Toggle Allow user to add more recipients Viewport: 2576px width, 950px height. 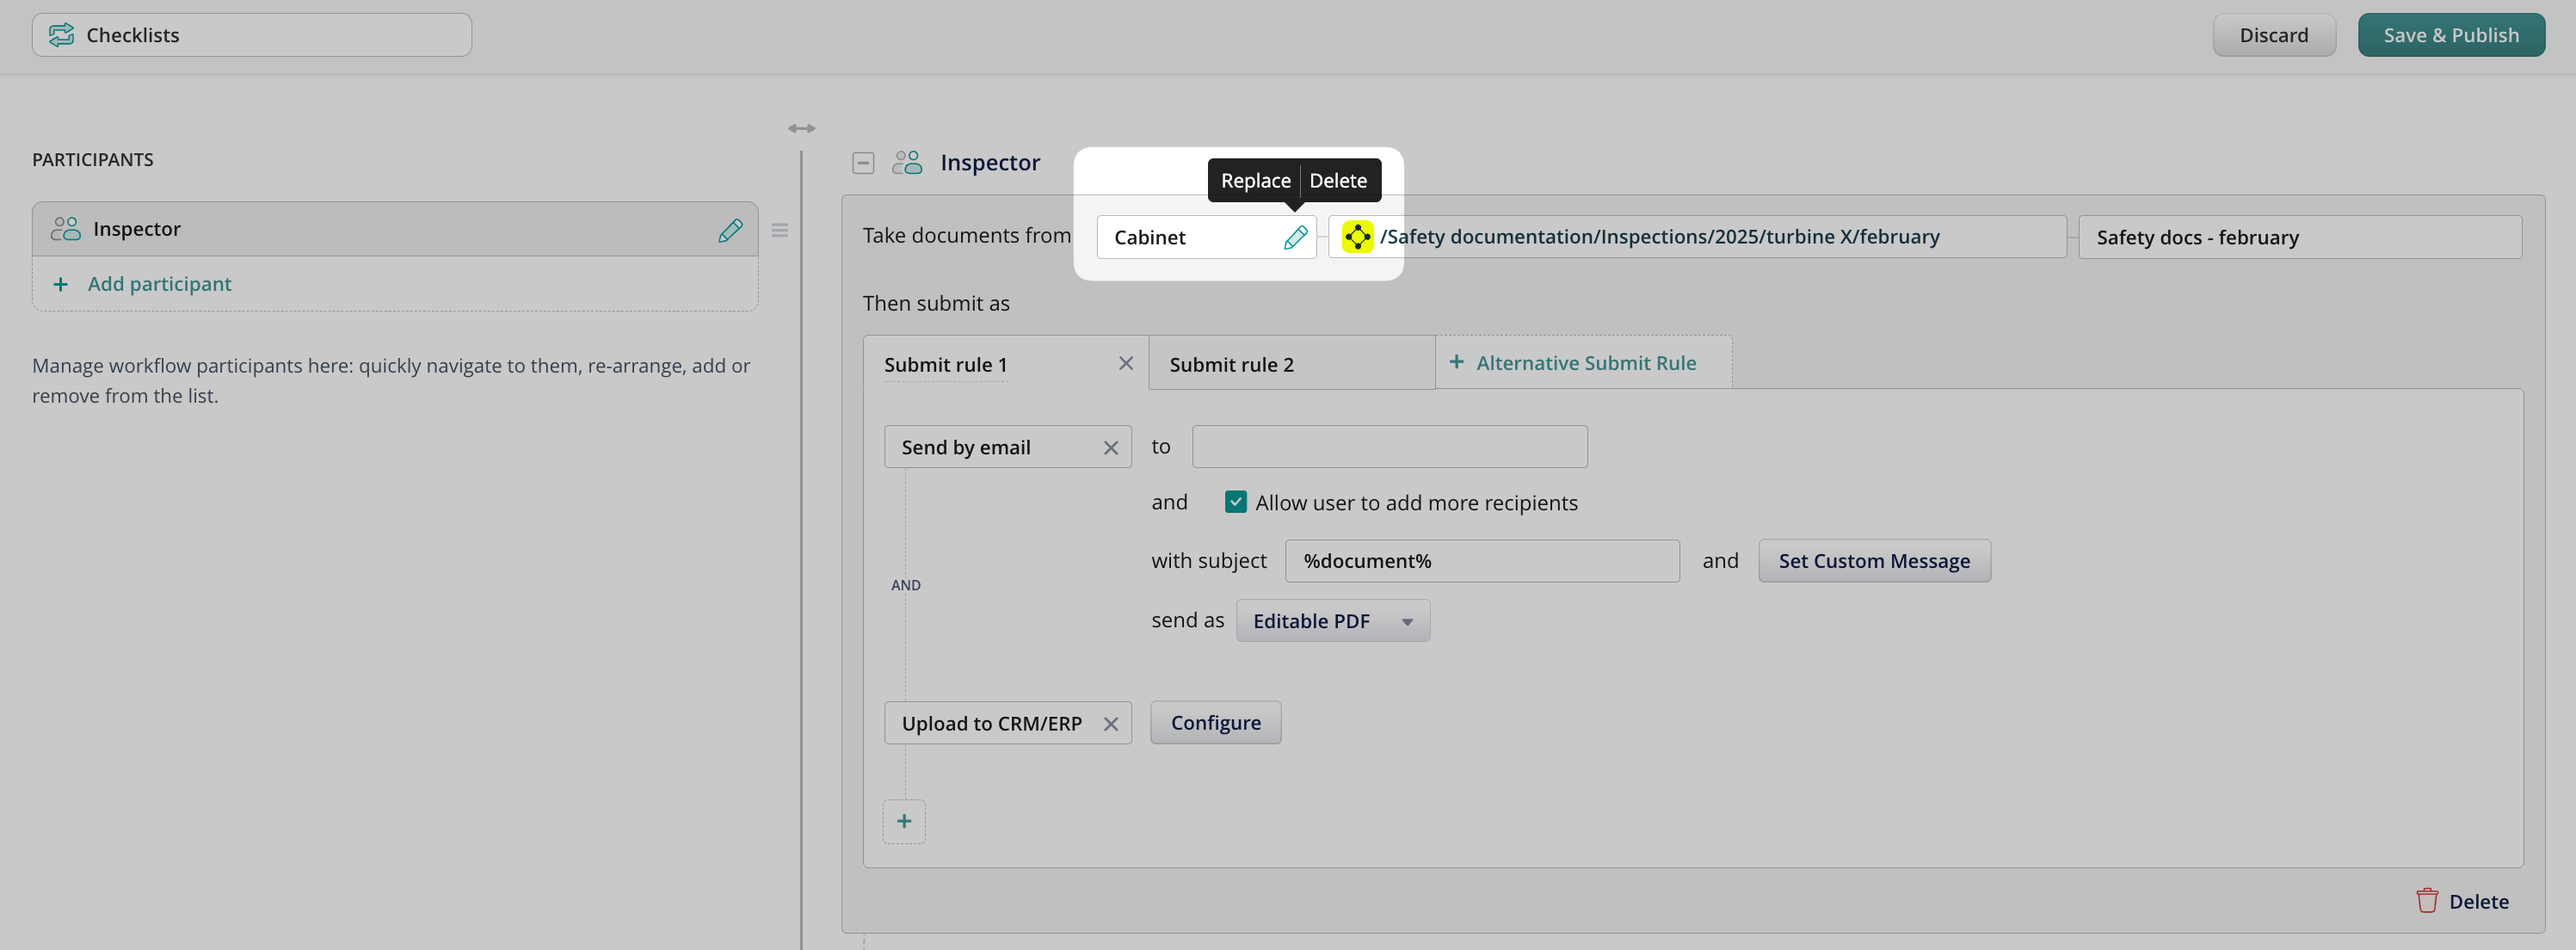click(1236, 502)
